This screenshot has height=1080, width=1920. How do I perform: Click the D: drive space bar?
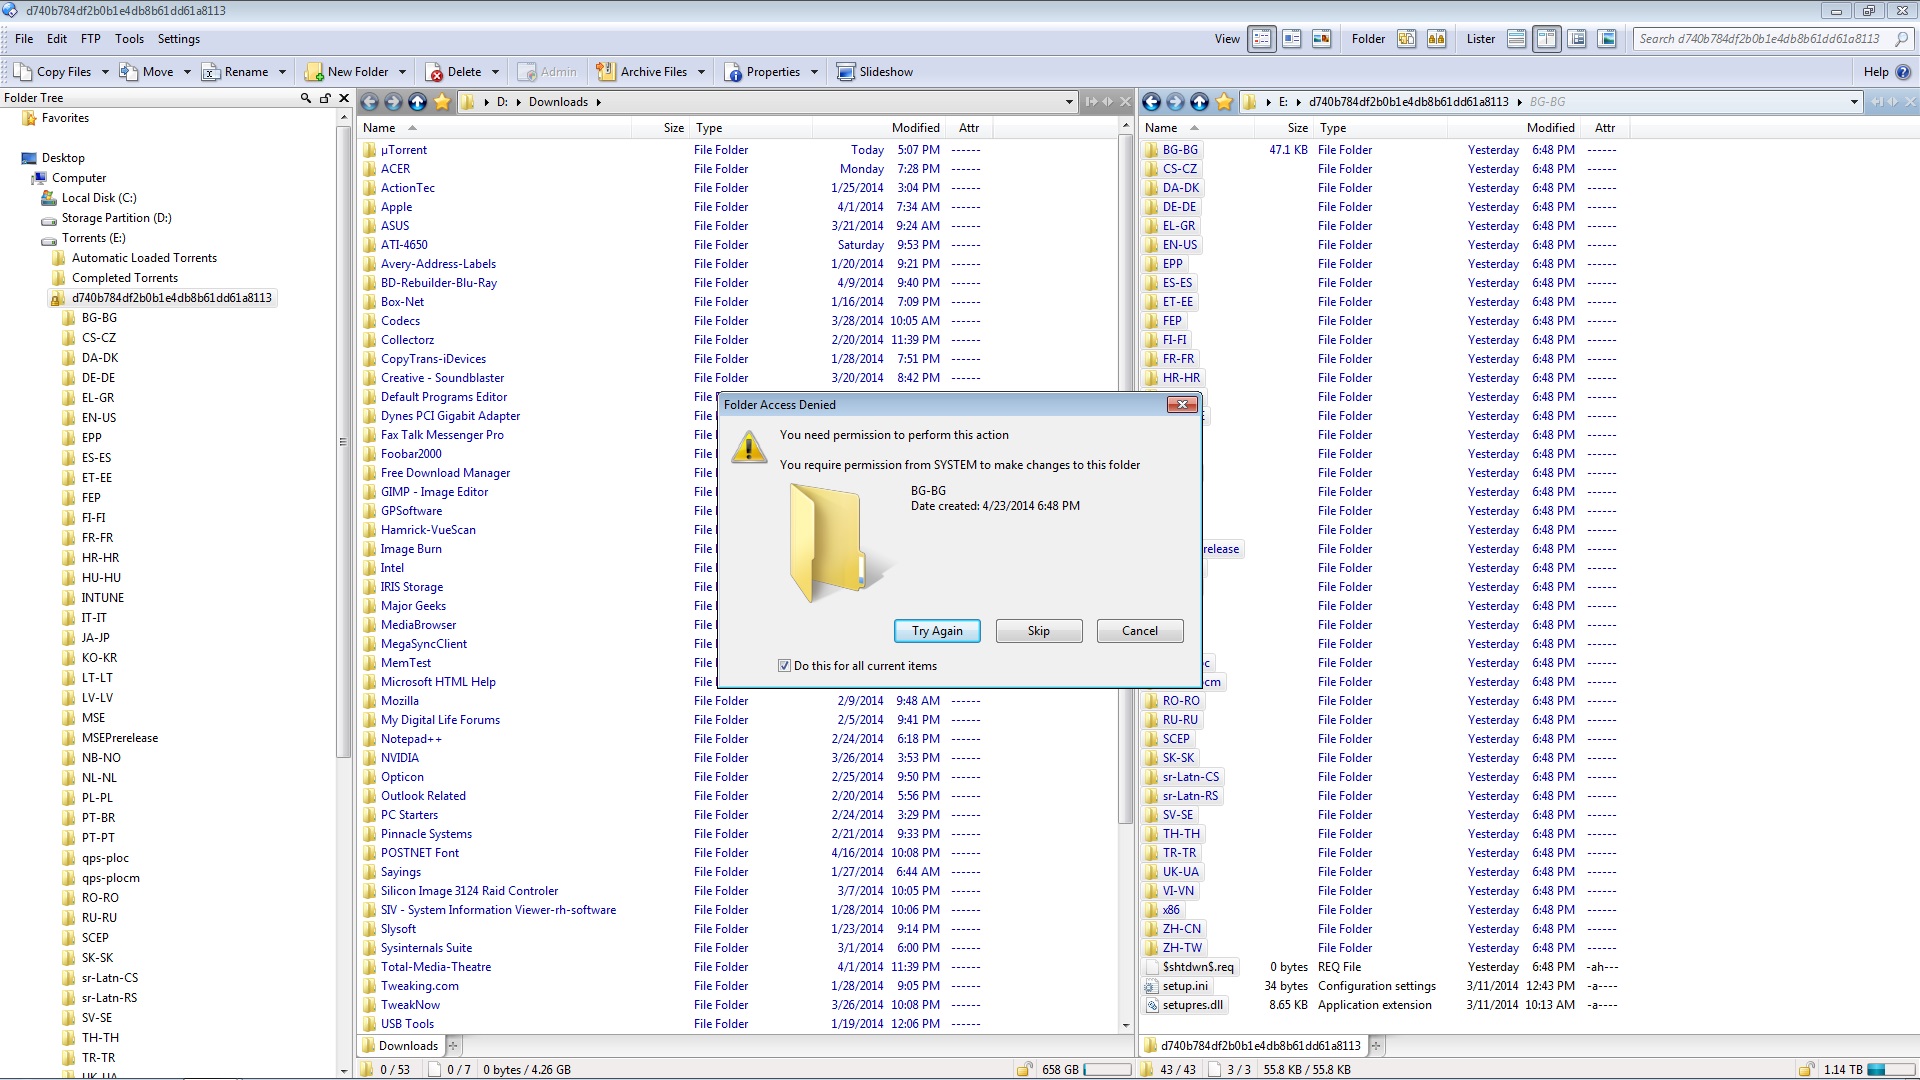[x=1107, y=1070]
